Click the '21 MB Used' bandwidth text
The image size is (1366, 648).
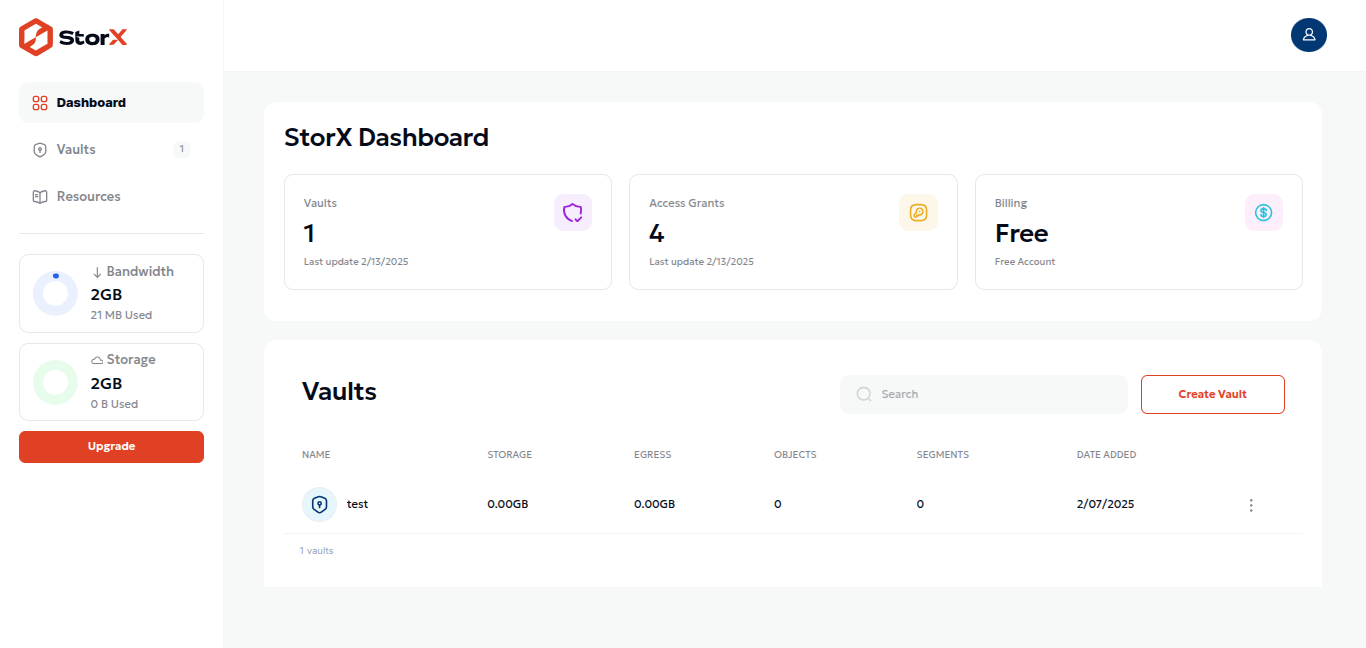pos(121,315)
